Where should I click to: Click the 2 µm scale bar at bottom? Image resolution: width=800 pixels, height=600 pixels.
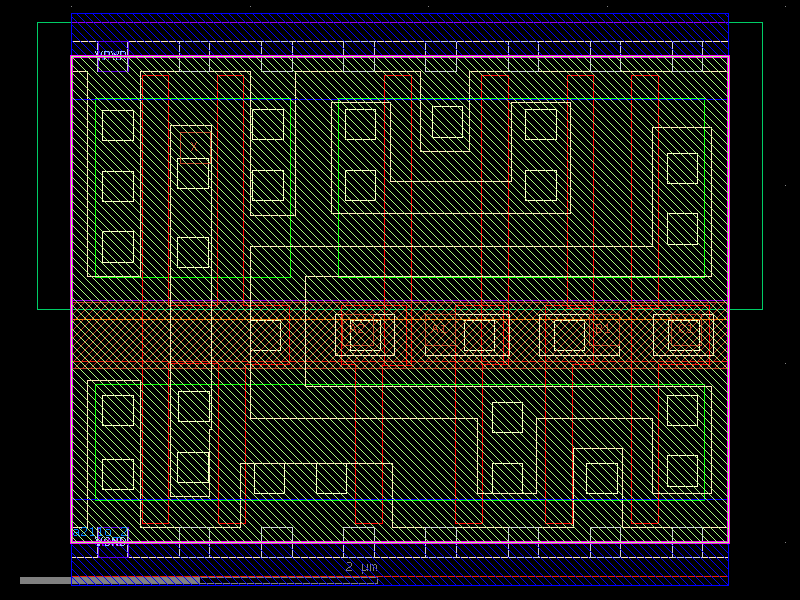360,567
